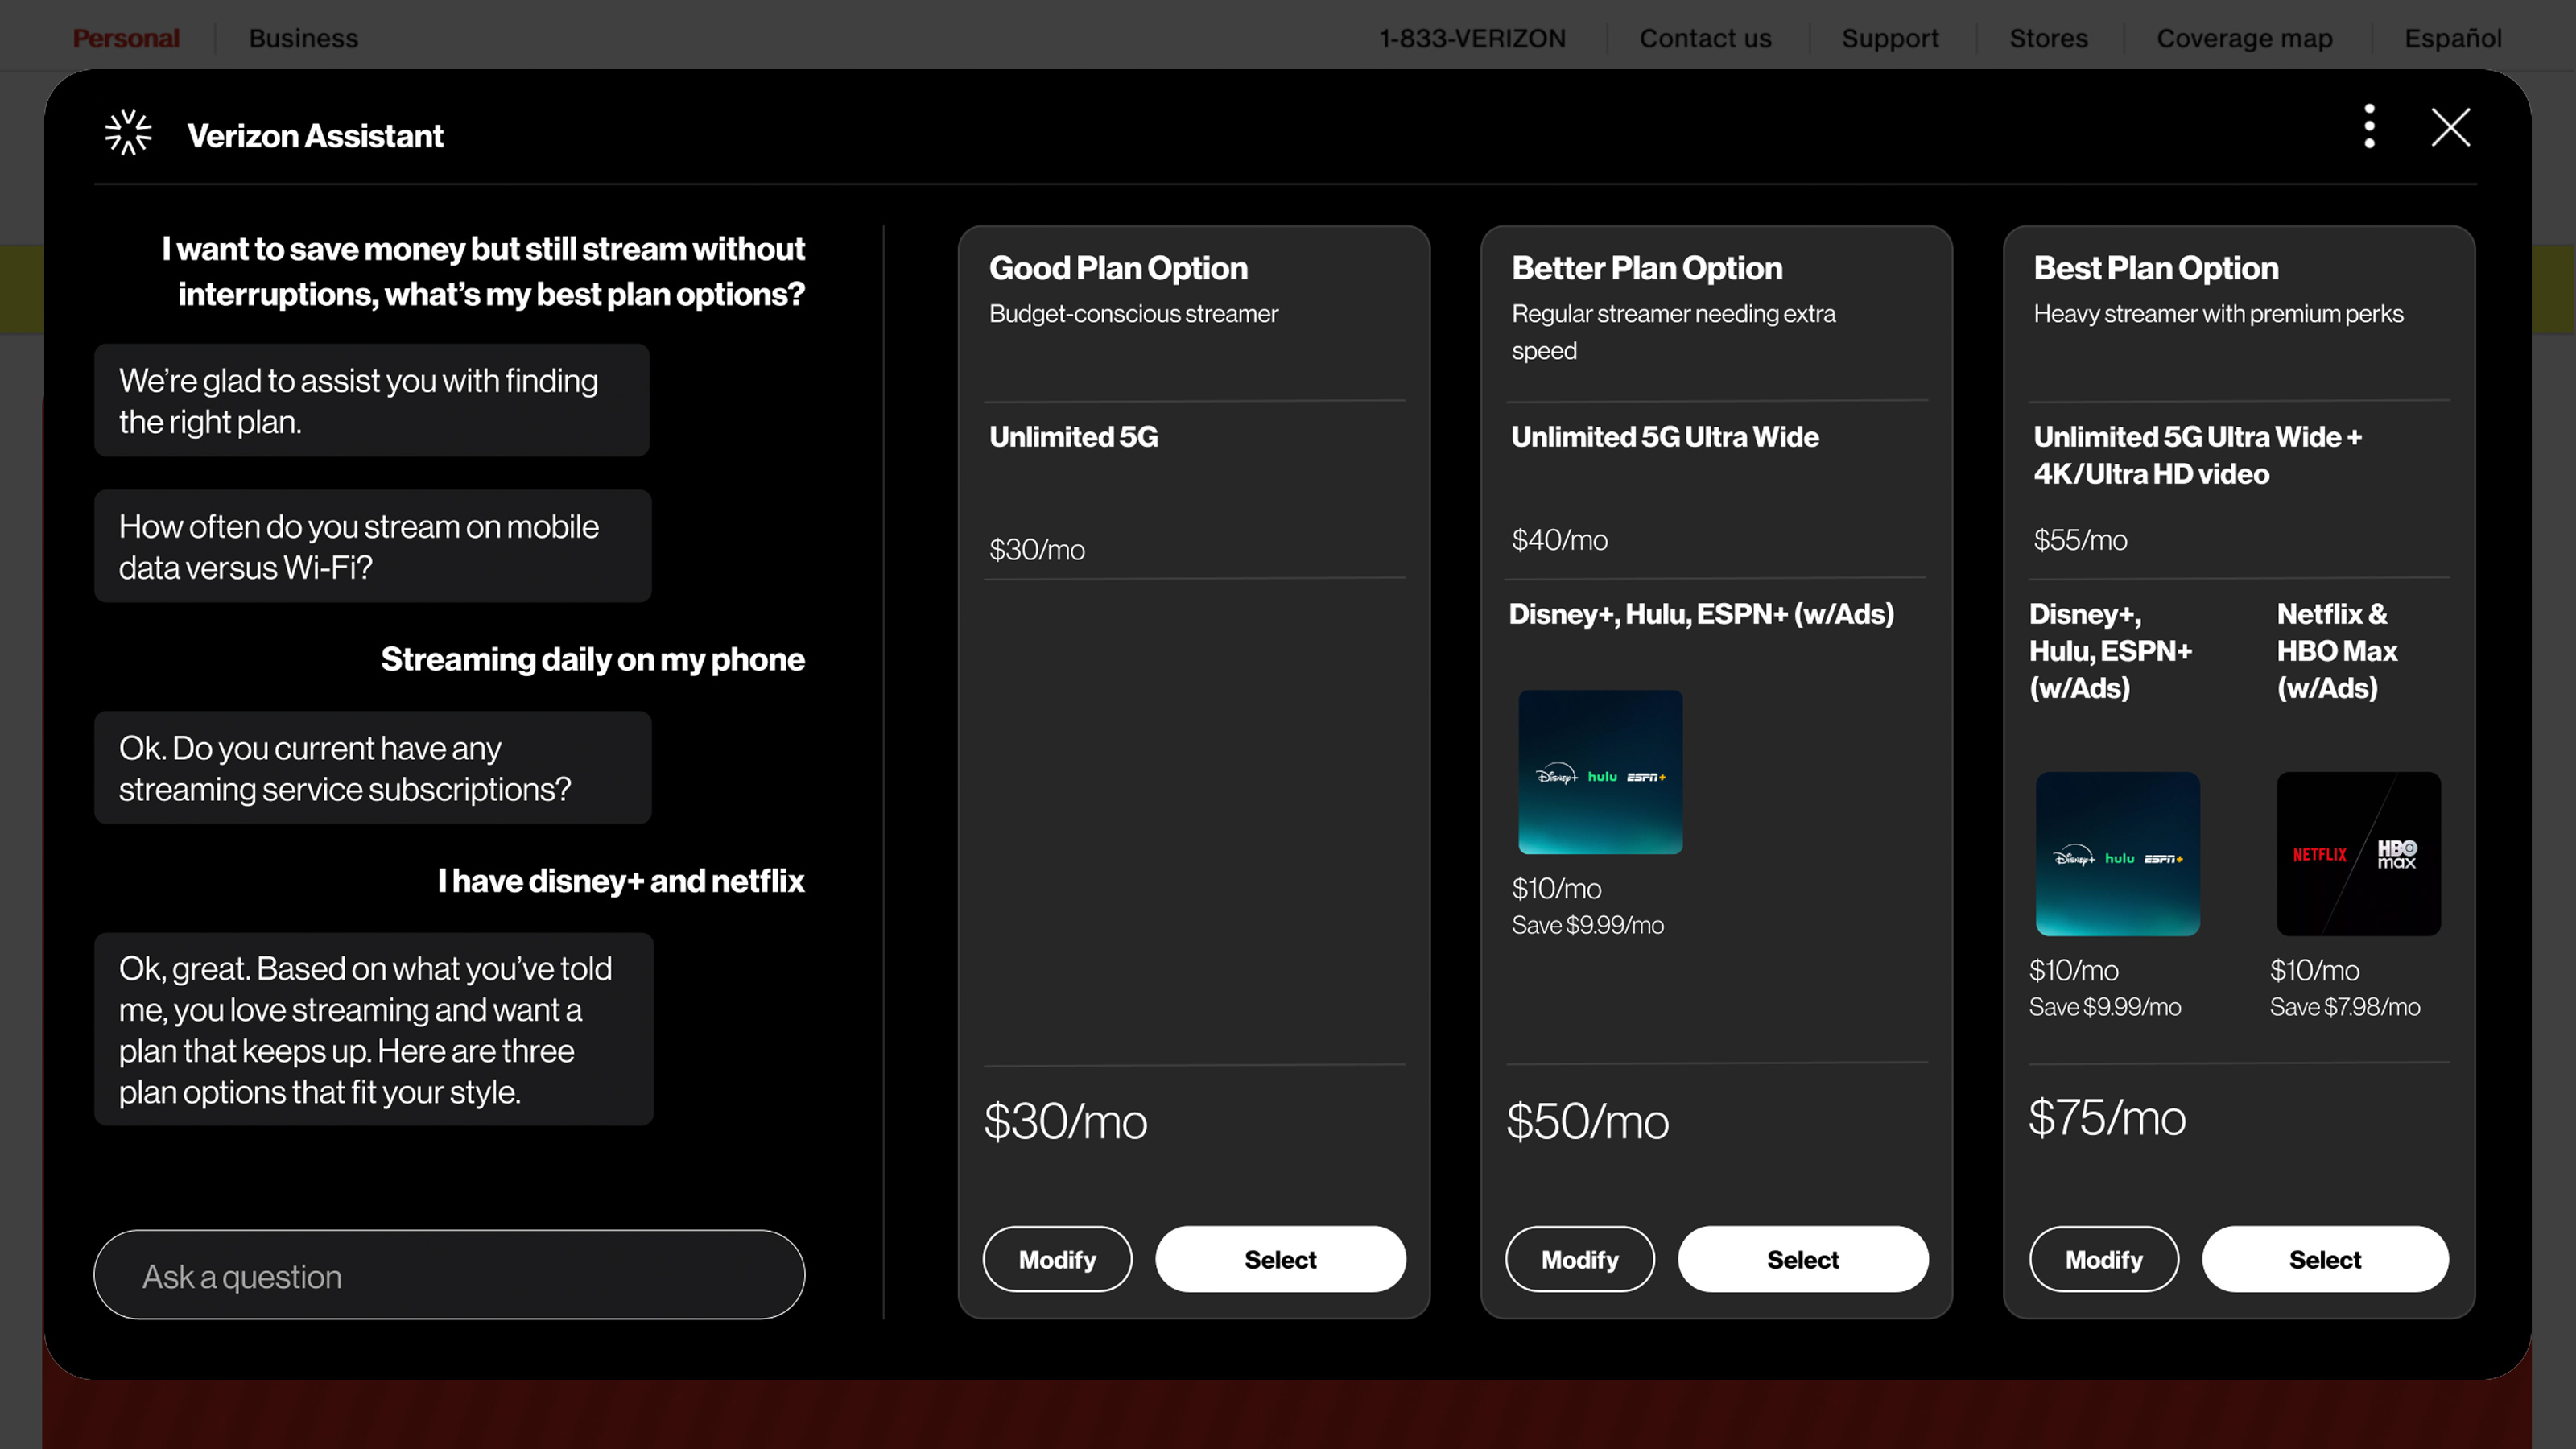Click the Ask a question field
Viewport: 2576px width, 1449px height.
pyautogui.click(x=449, y=1275)
